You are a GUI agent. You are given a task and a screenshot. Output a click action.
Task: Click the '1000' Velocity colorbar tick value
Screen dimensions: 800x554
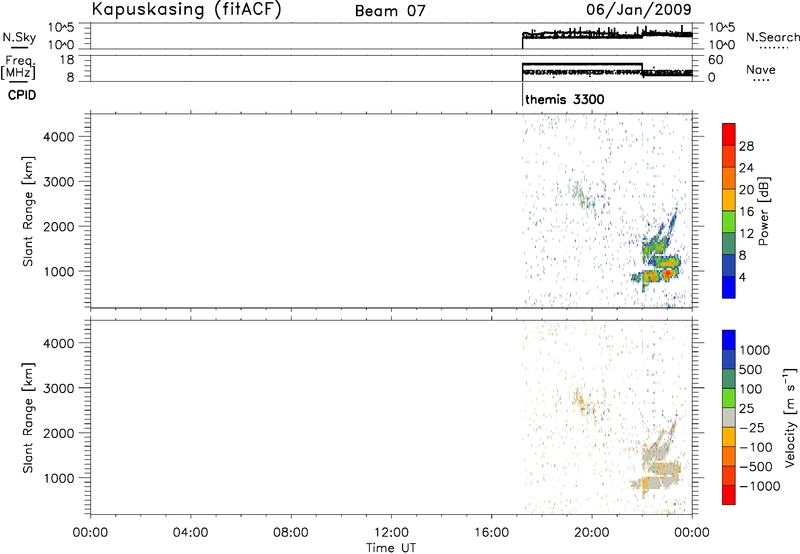(x=755, y=350)
